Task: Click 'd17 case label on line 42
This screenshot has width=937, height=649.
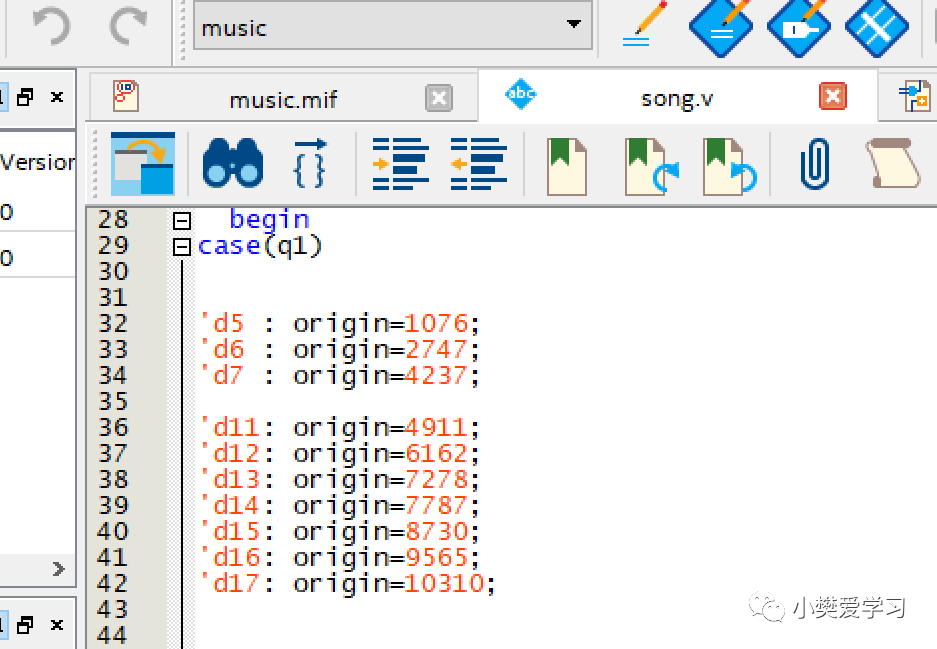Action: click(229, 583)
